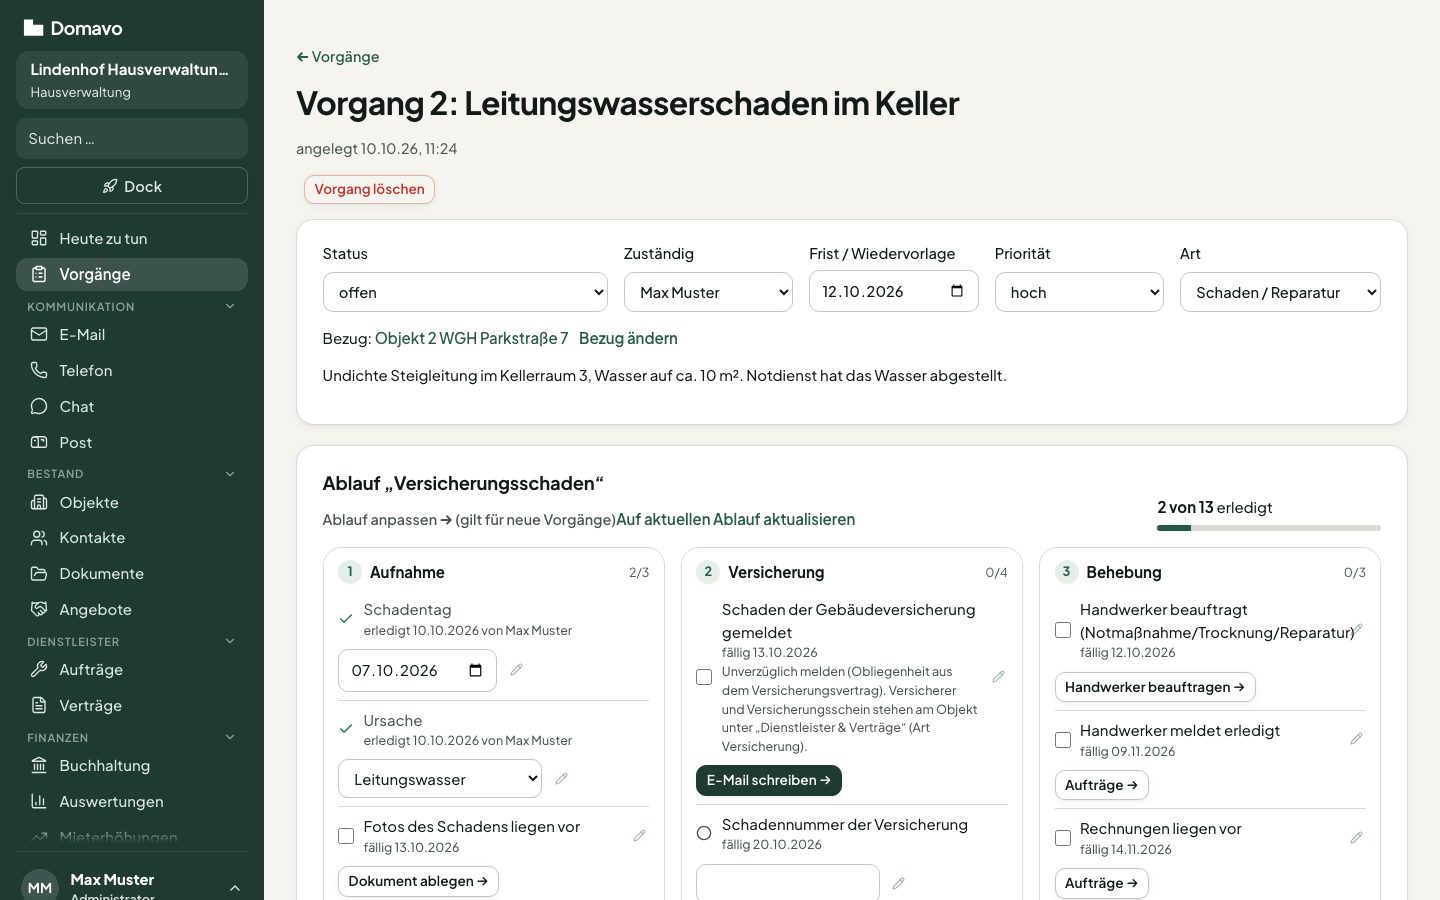Click the pencil icon for 'Rechnungen liegen vor'
This screenshot has width=1440, height=900.
pyautogui.click(x=1357, y=837)
